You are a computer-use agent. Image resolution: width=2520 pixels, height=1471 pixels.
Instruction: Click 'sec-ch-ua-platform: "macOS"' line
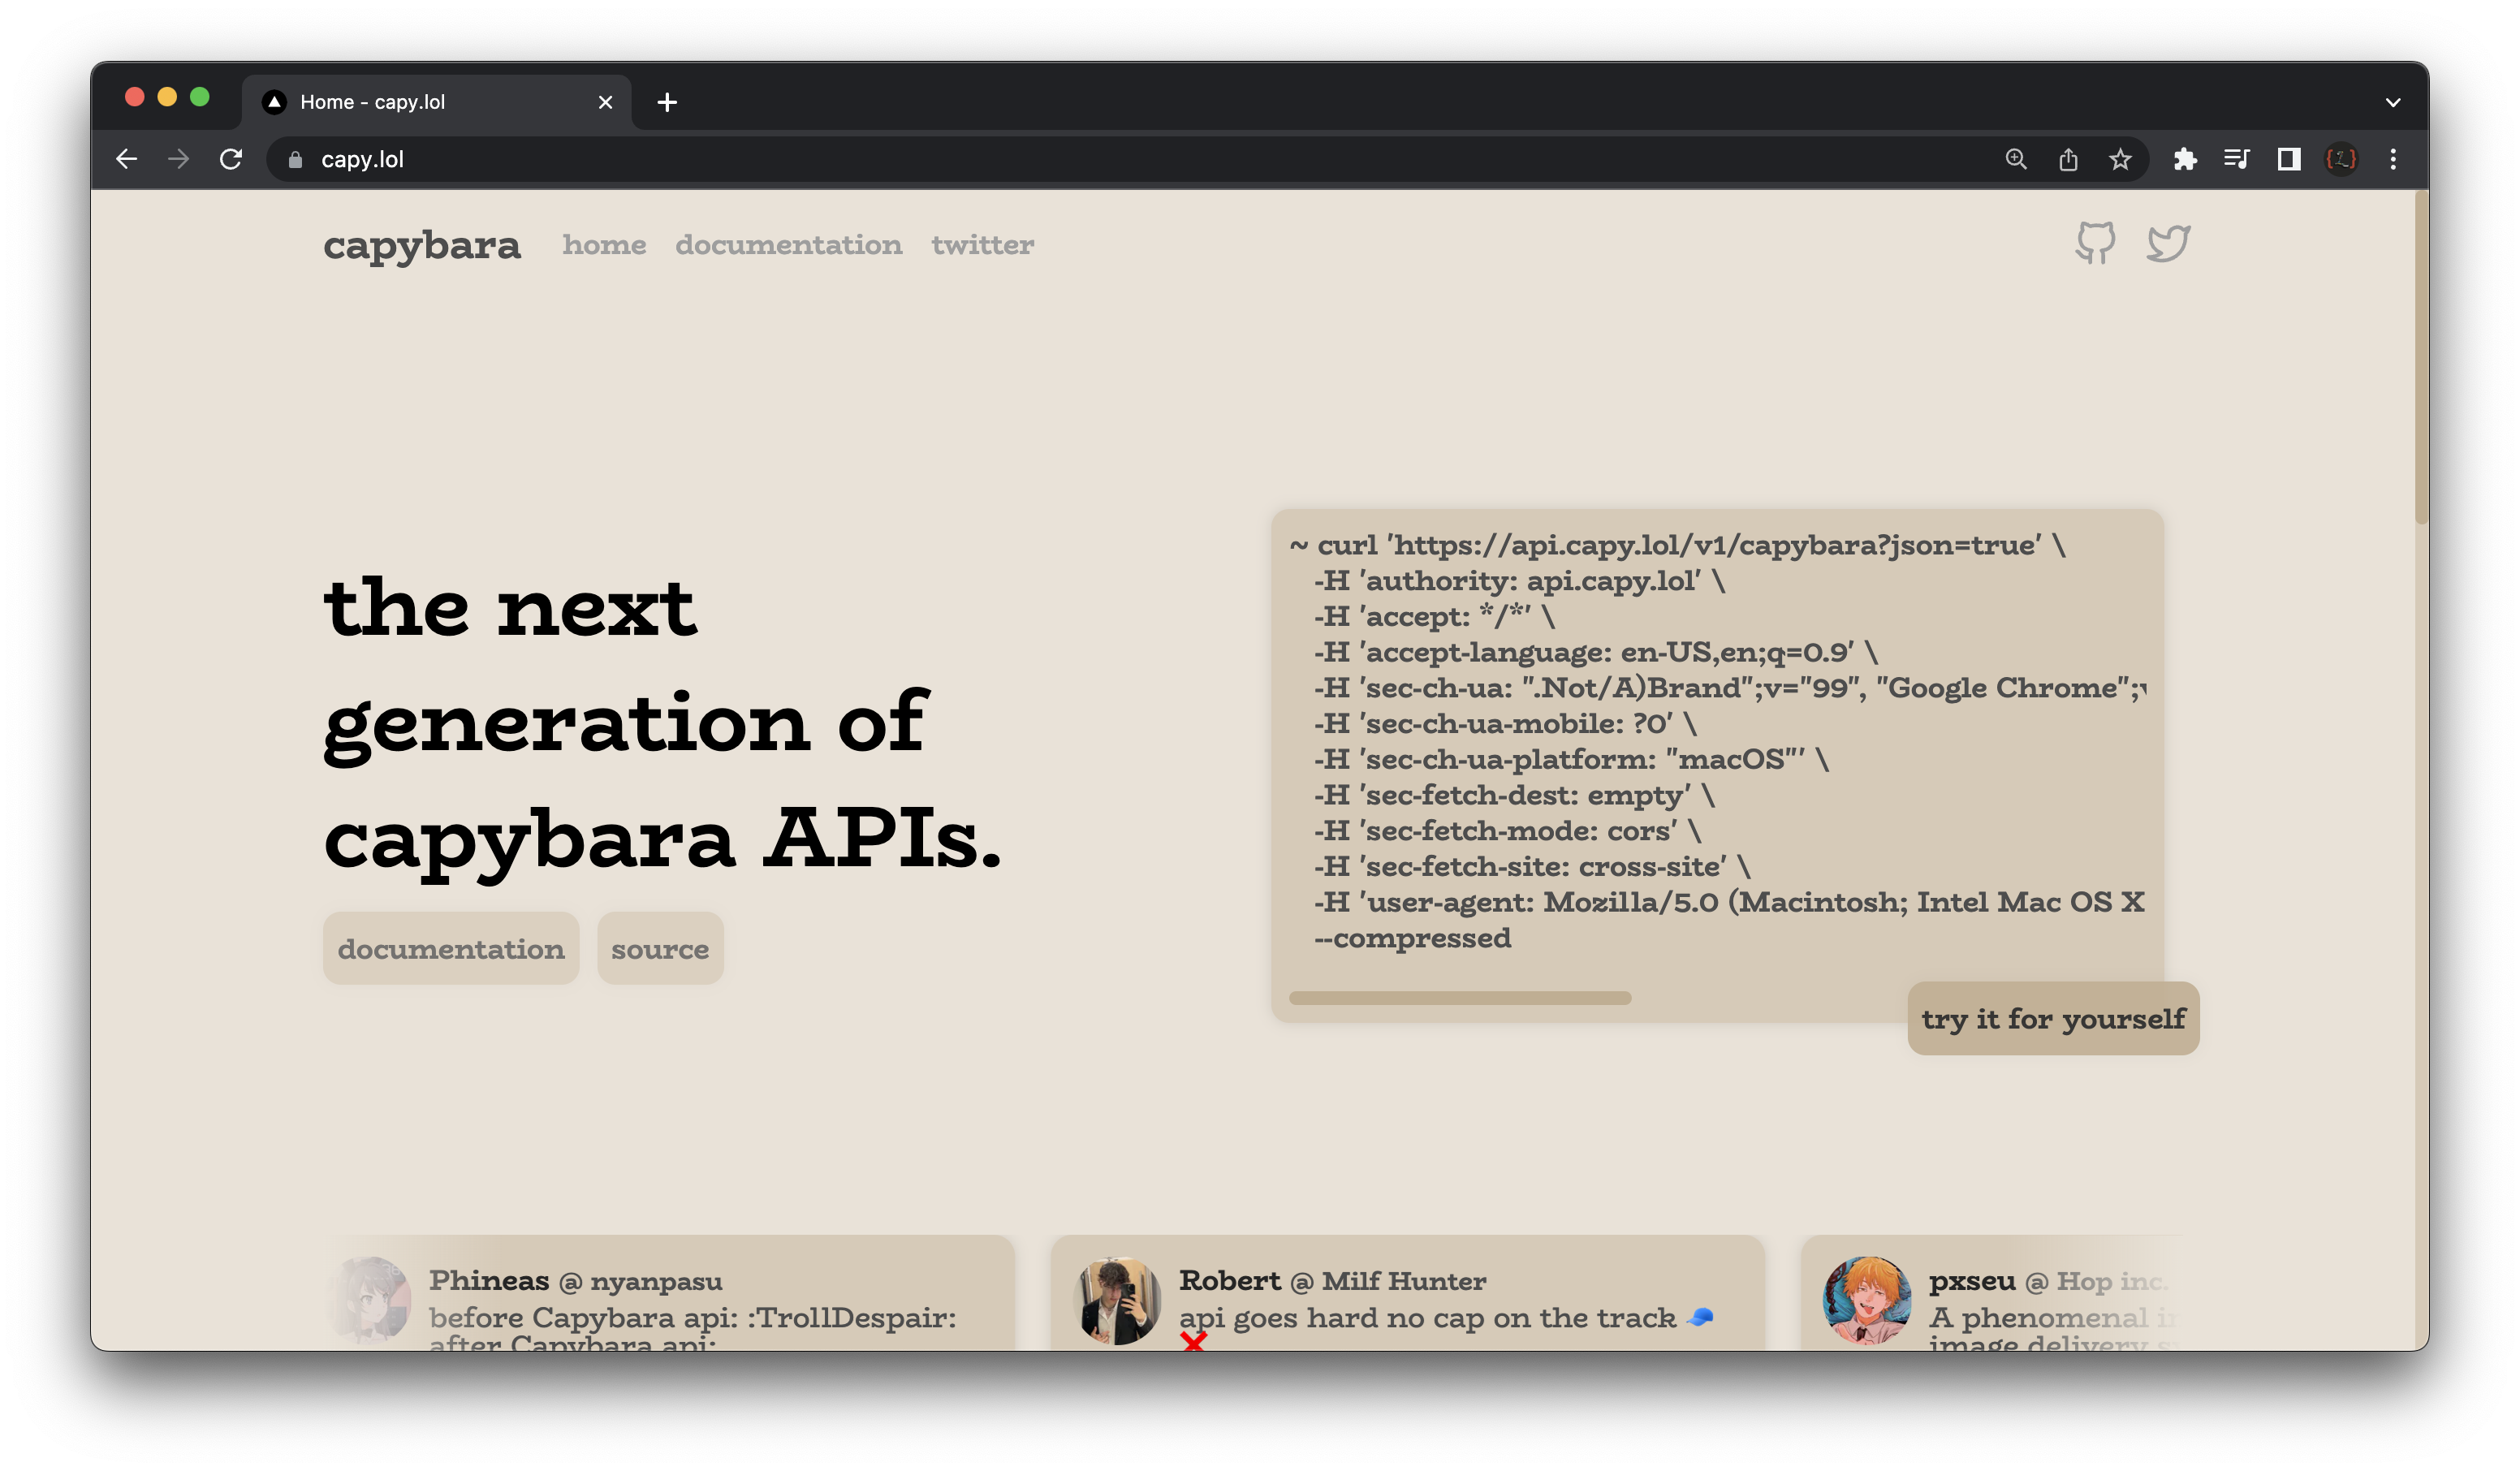(1571, 759)
